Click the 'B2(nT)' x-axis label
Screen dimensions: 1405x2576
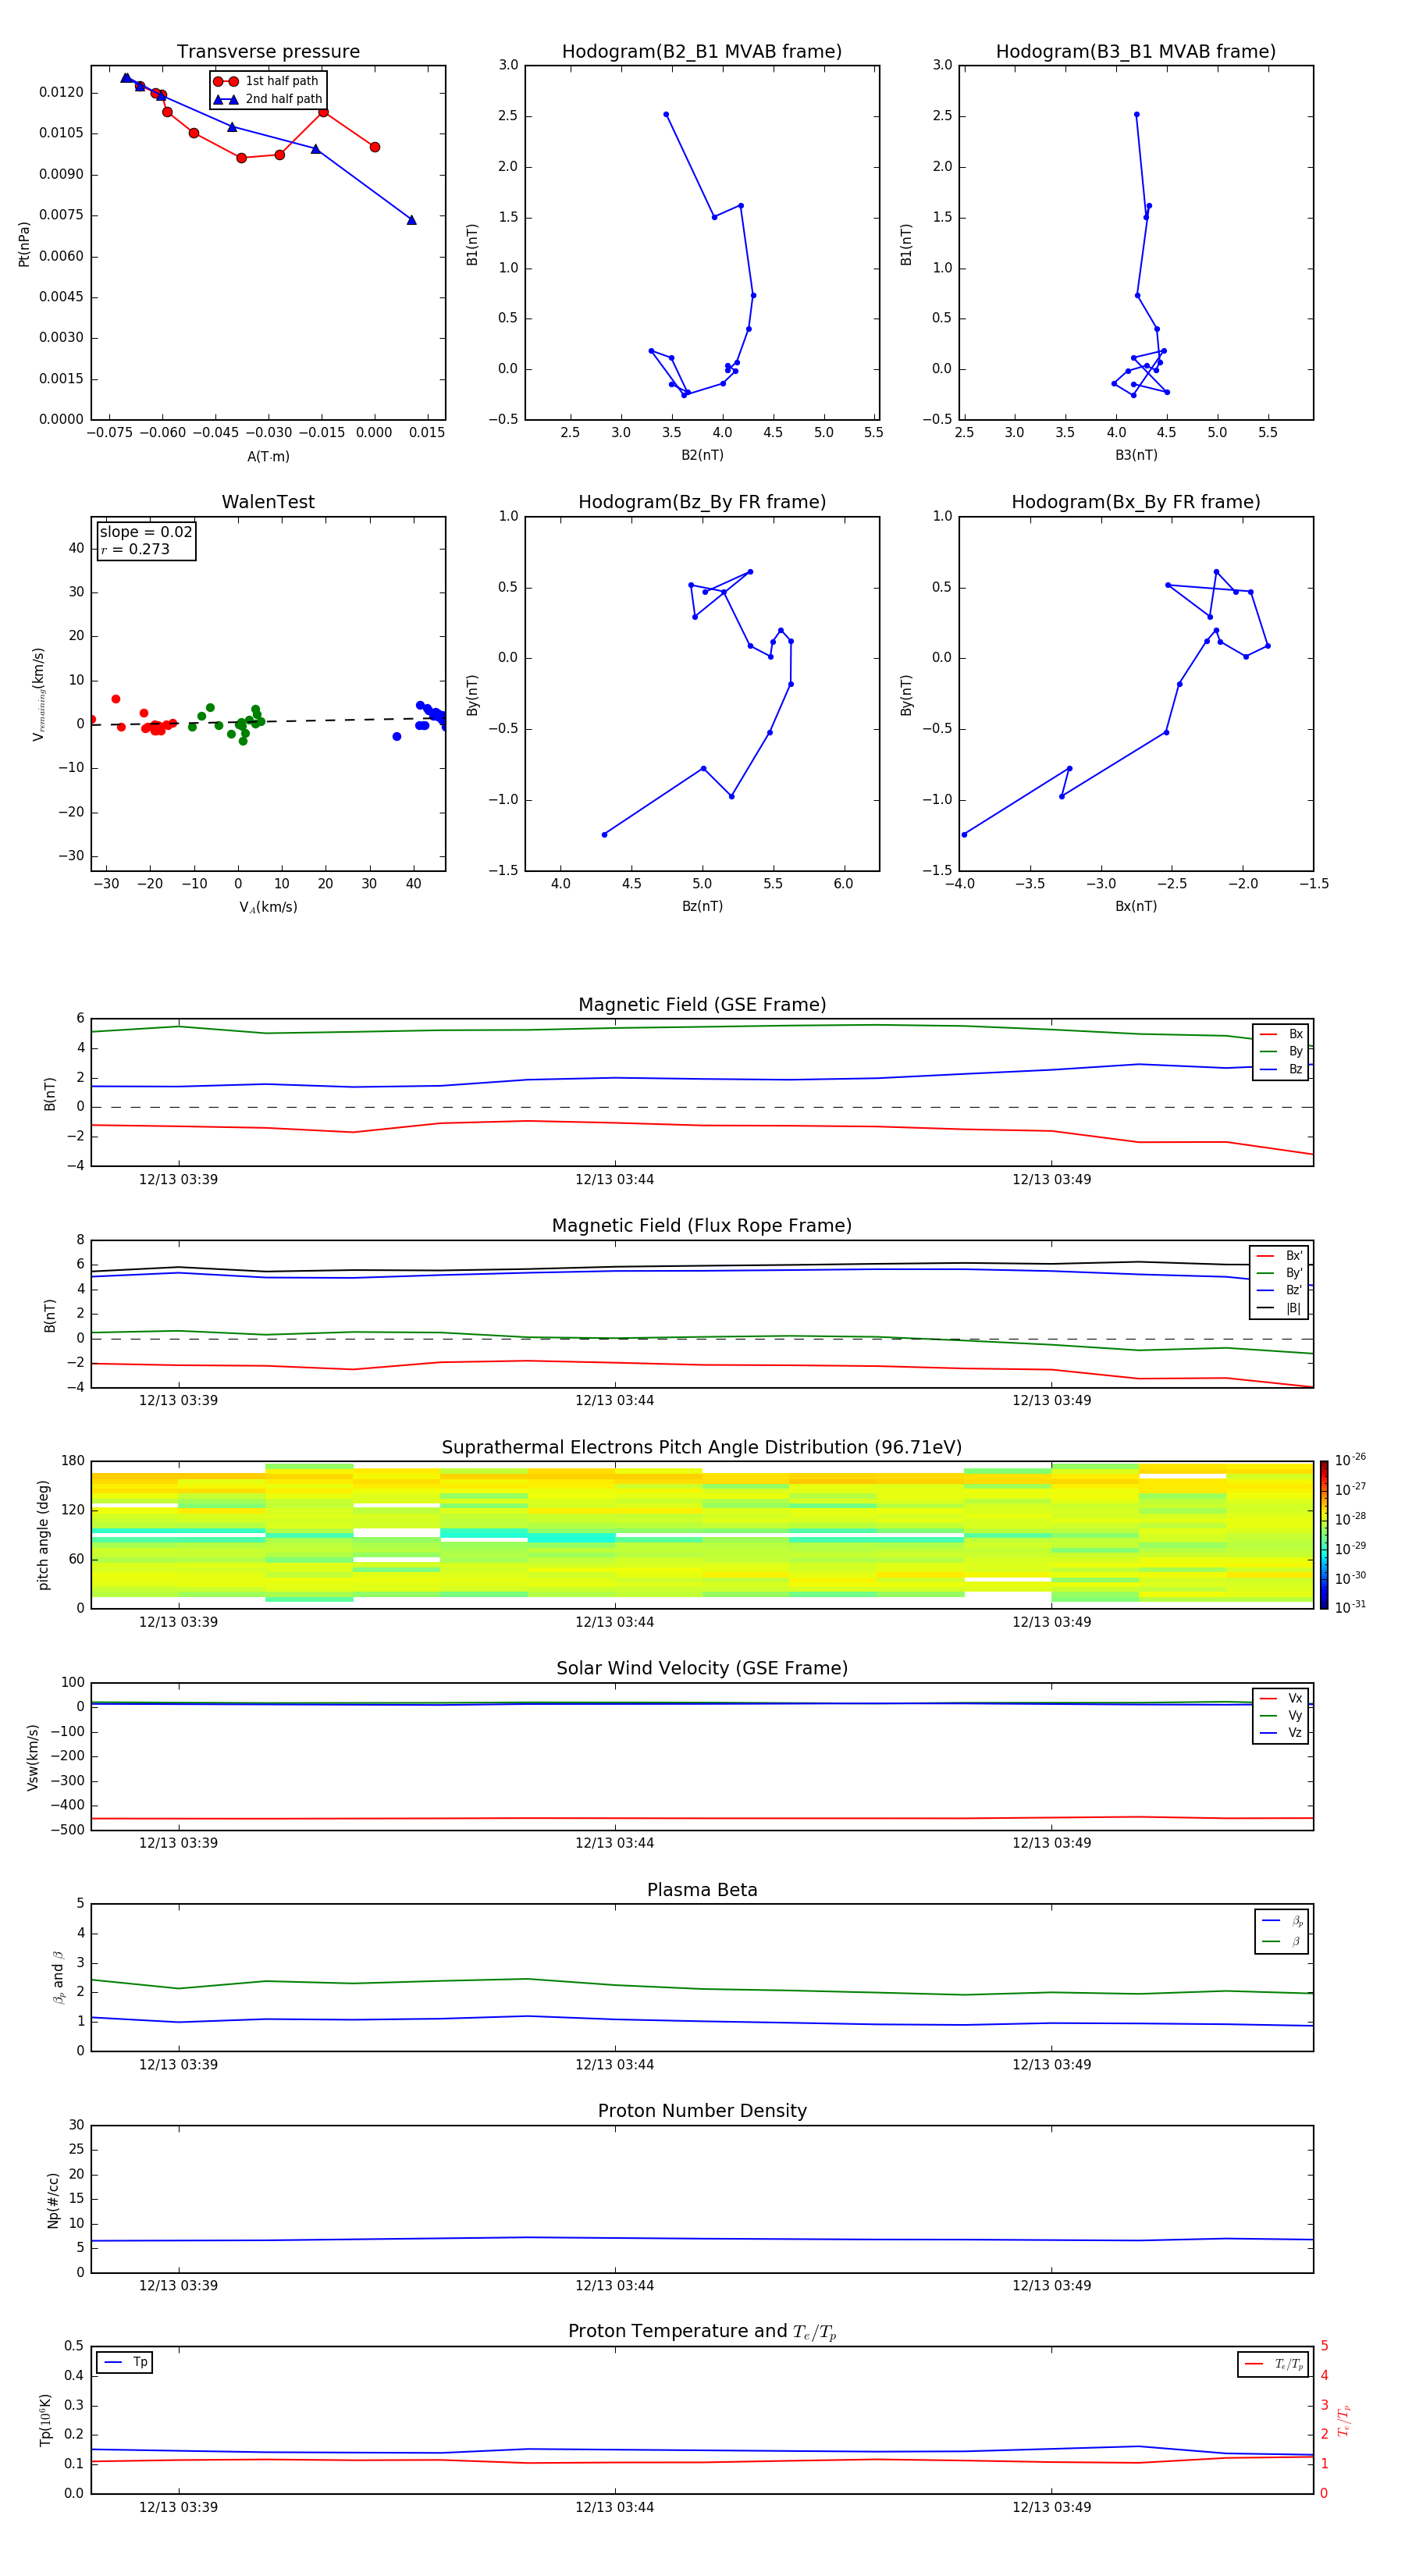[x=702, y=455]
